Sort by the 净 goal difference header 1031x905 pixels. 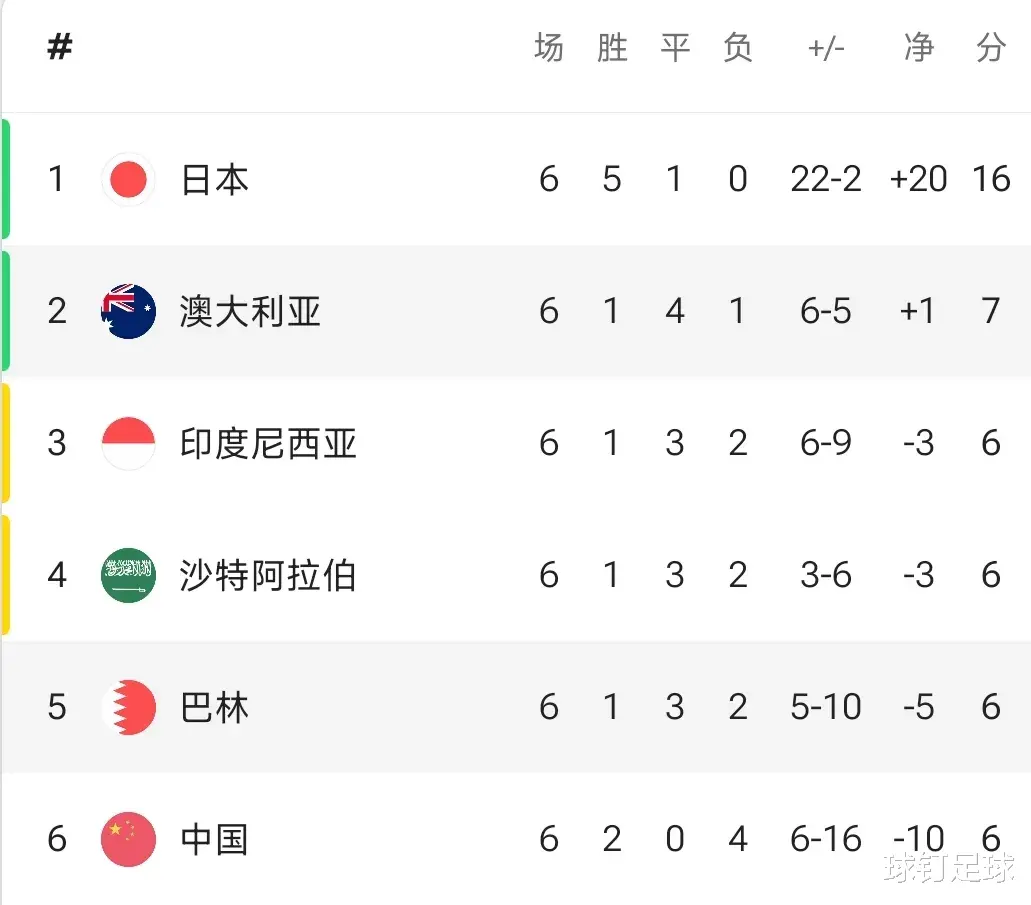[x=919, y=47]
